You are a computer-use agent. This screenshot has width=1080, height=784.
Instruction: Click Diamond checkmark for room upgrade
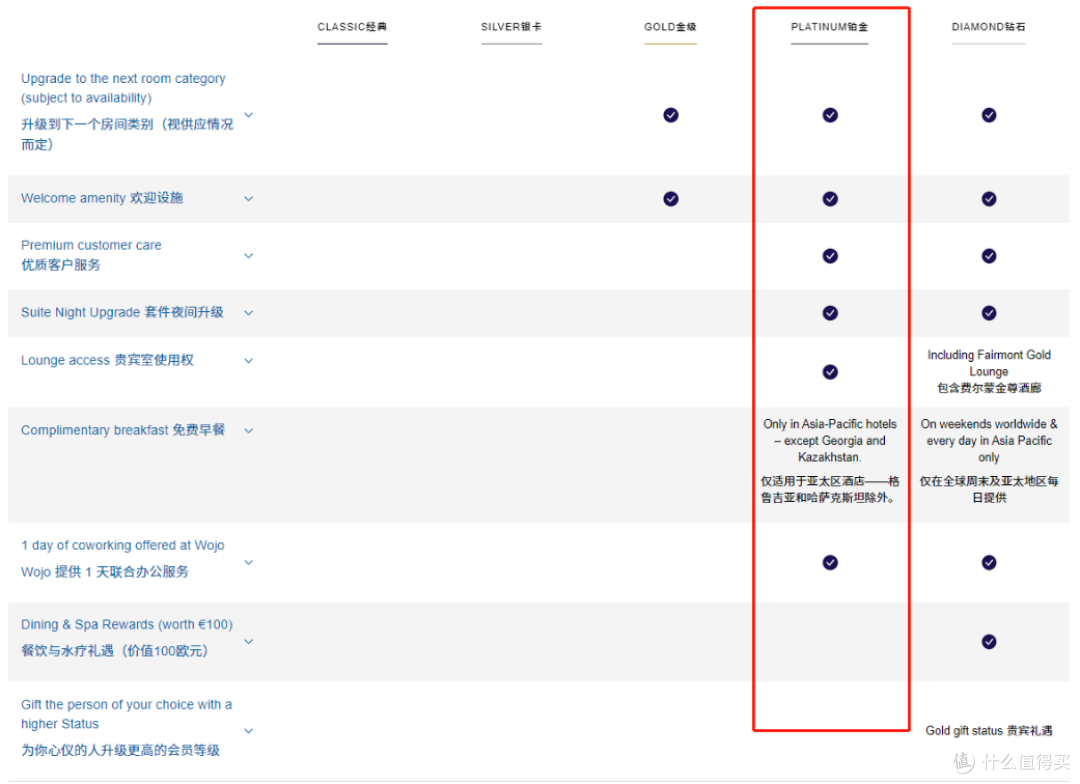[x=989, y=115]
